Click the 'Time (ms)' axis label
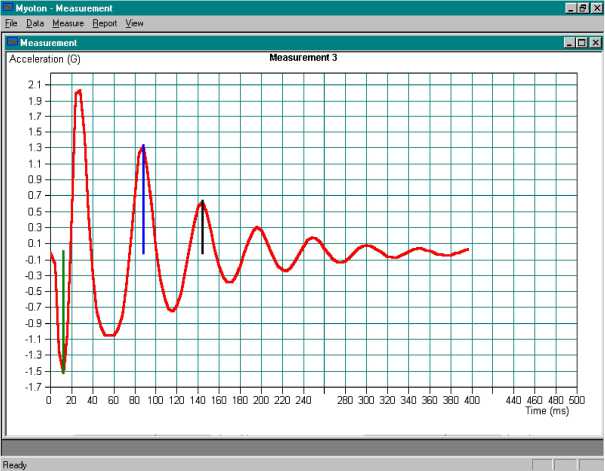 tap(550, 410)
